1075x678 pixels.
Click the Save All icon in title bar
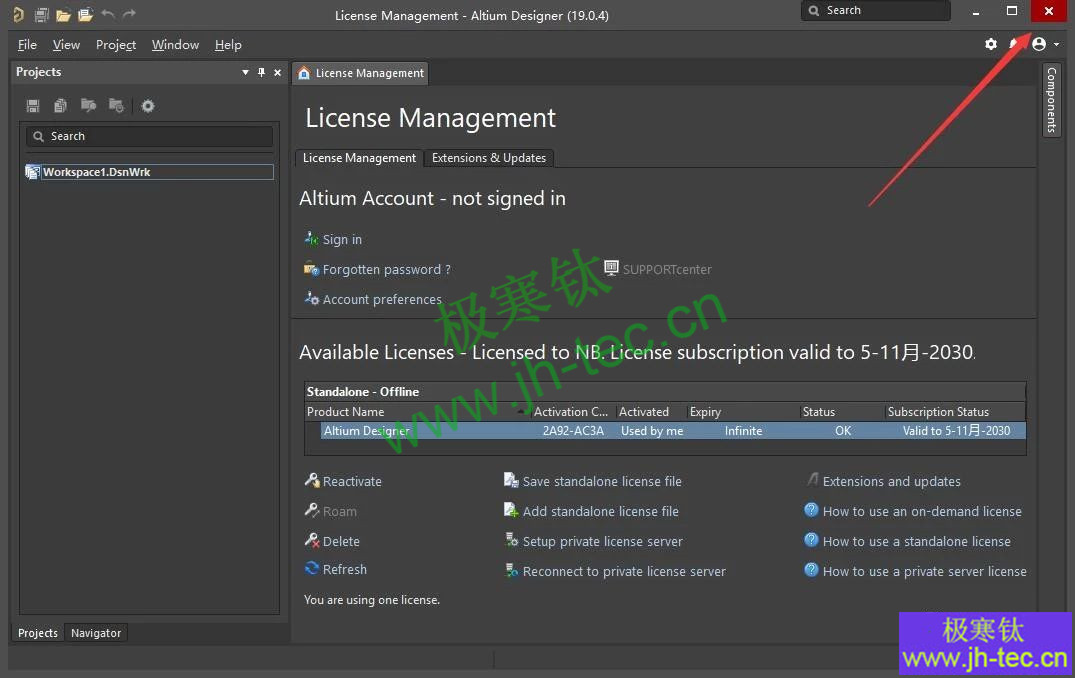coord(42,14)
